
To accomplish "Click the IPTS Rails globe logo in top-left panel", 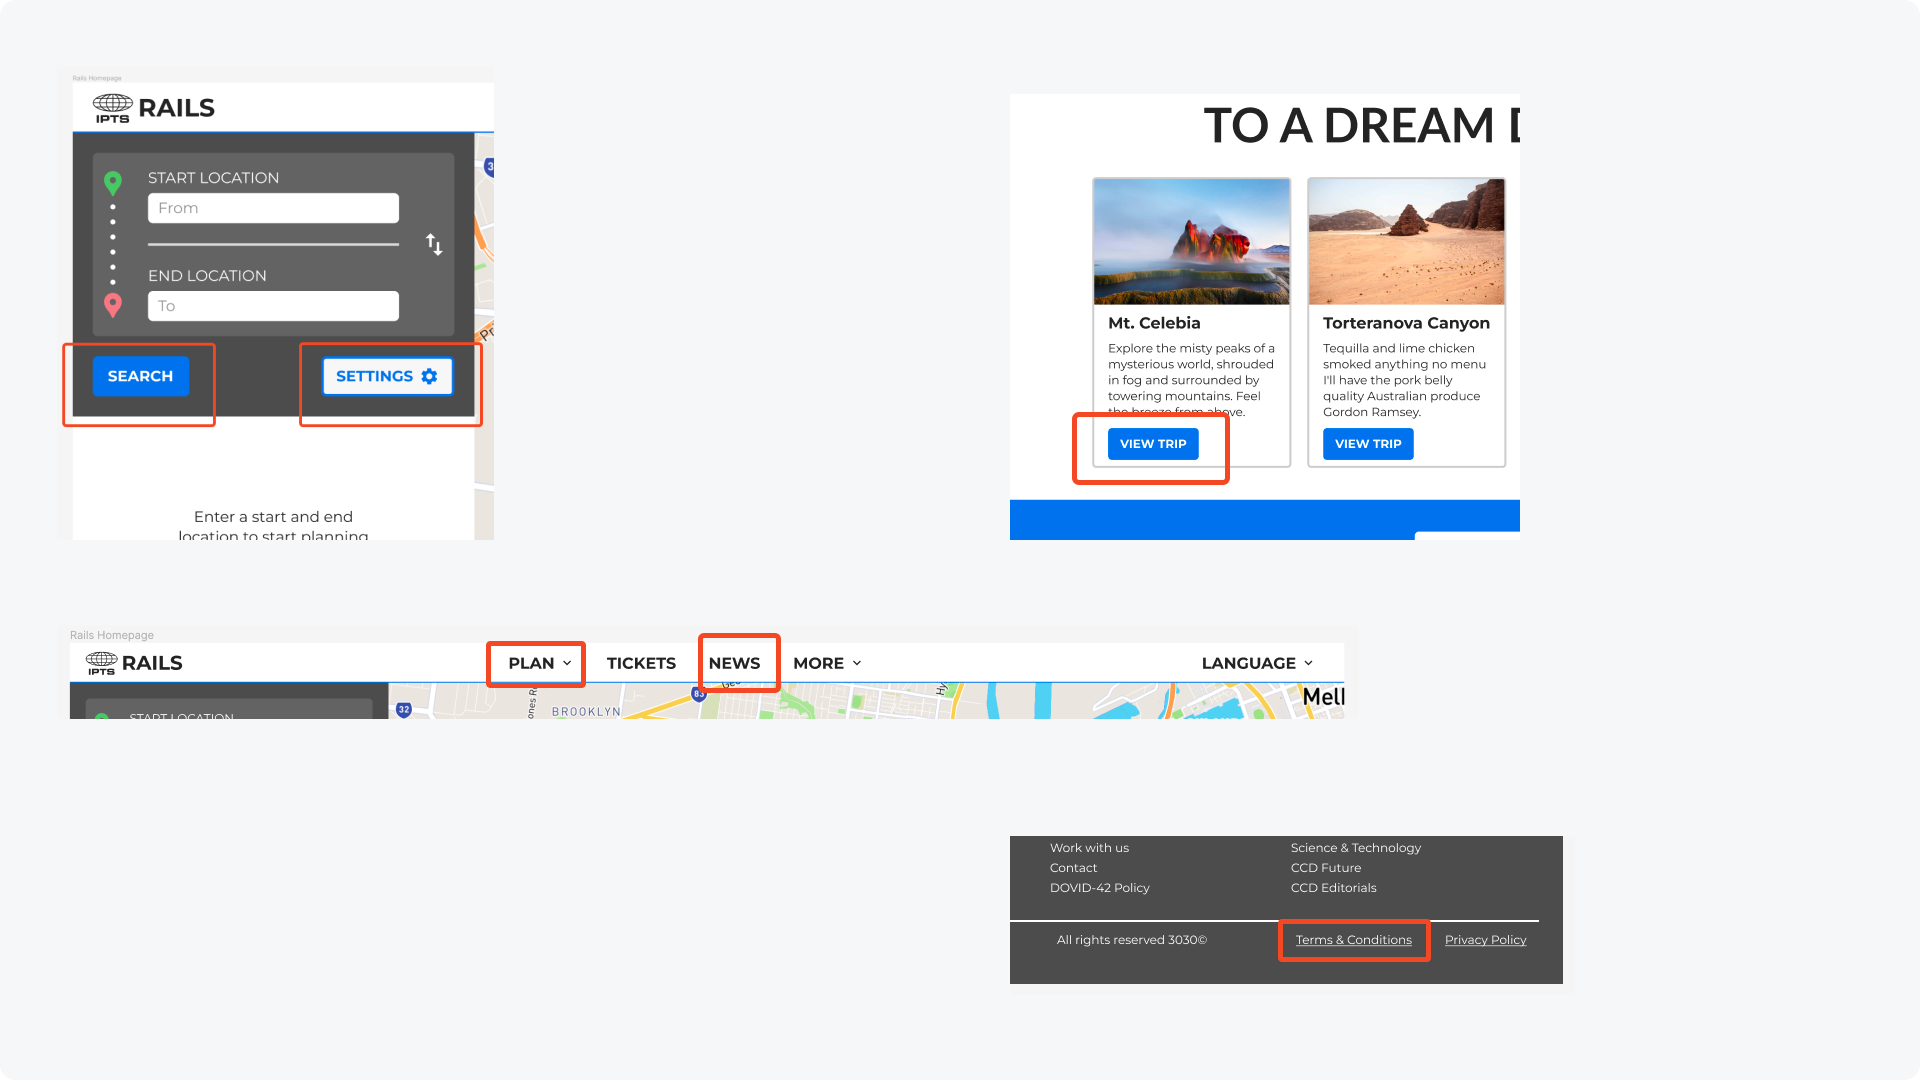I will click(x=113, y=108).
